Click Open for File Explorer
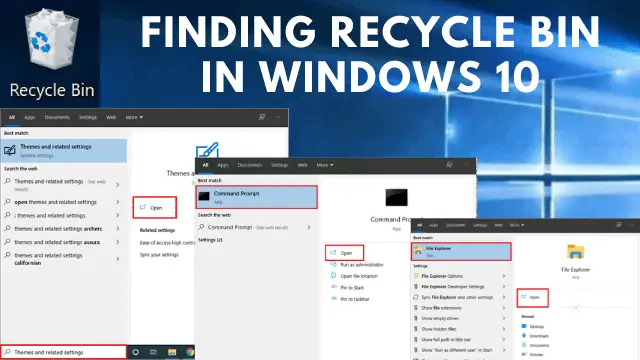The image size is (640, 360). 533,298
